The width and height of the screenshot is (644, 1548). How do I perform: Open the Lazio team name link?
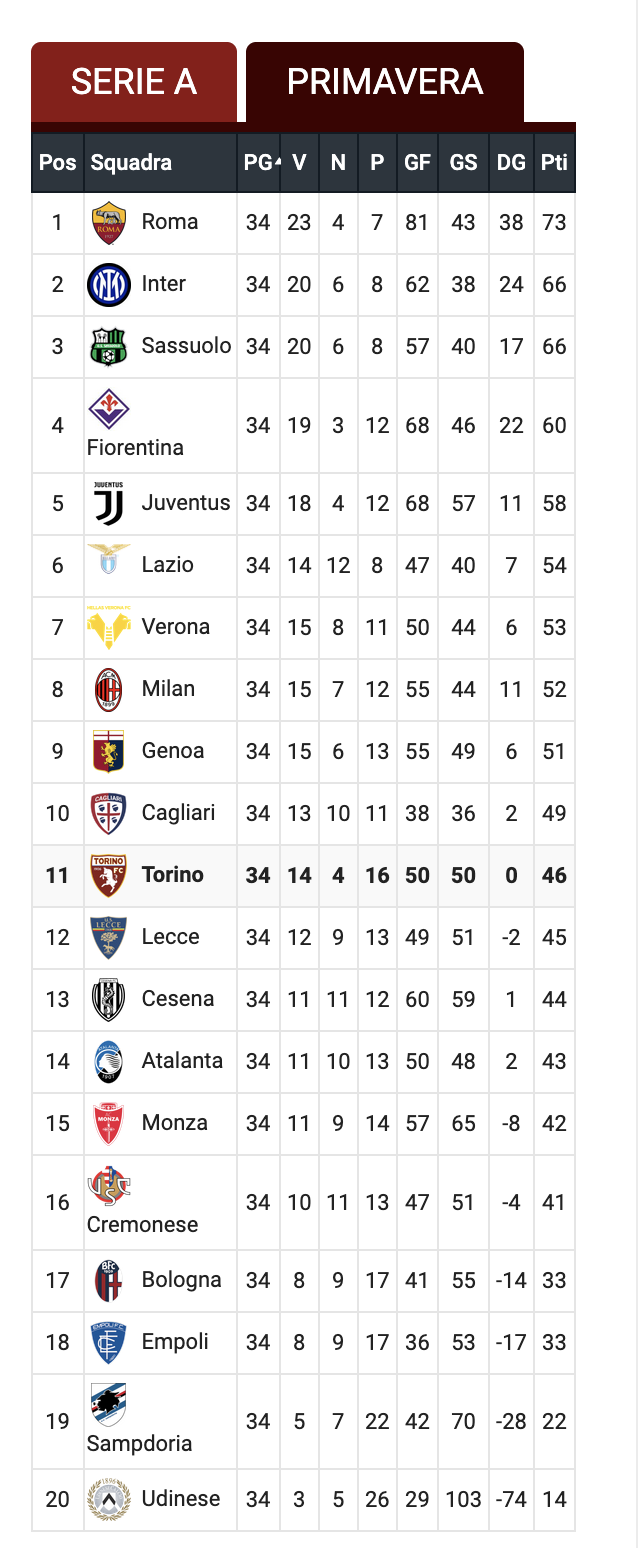point(167,565)
